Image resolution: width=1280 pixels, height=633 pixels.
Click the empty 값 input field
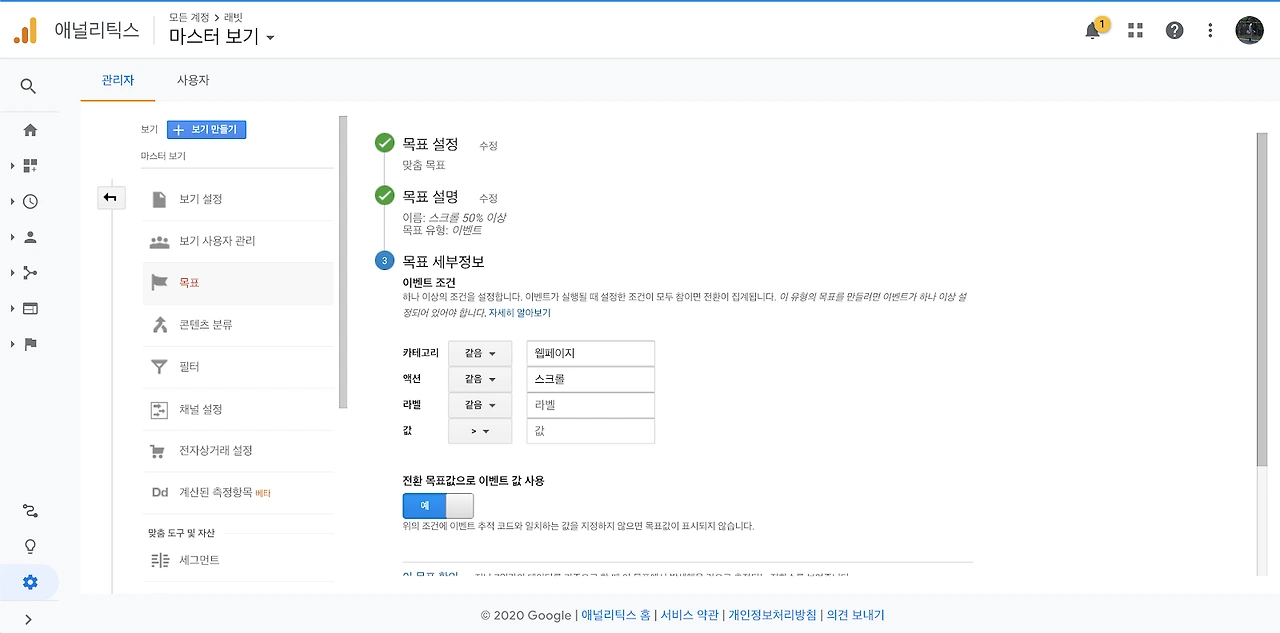click(x=591, y=431)
